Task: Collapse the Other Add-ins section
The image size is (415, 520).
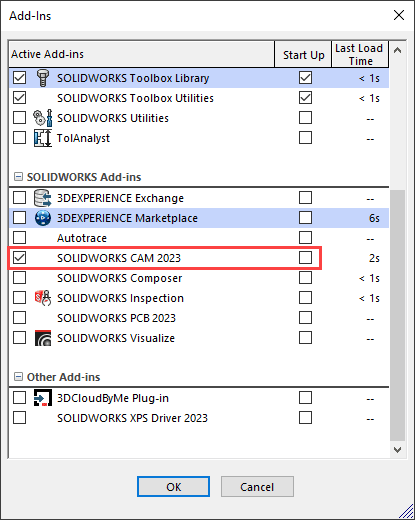Action: [18, 377]
